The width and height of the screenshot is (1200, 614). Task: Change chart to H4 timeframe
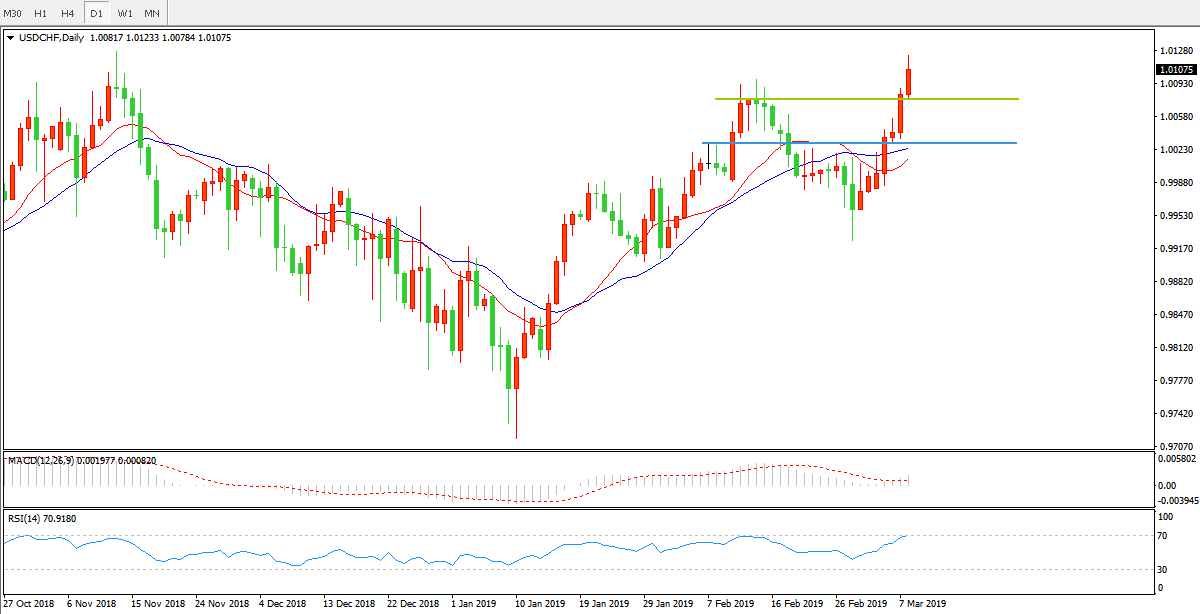click(68, 13)
